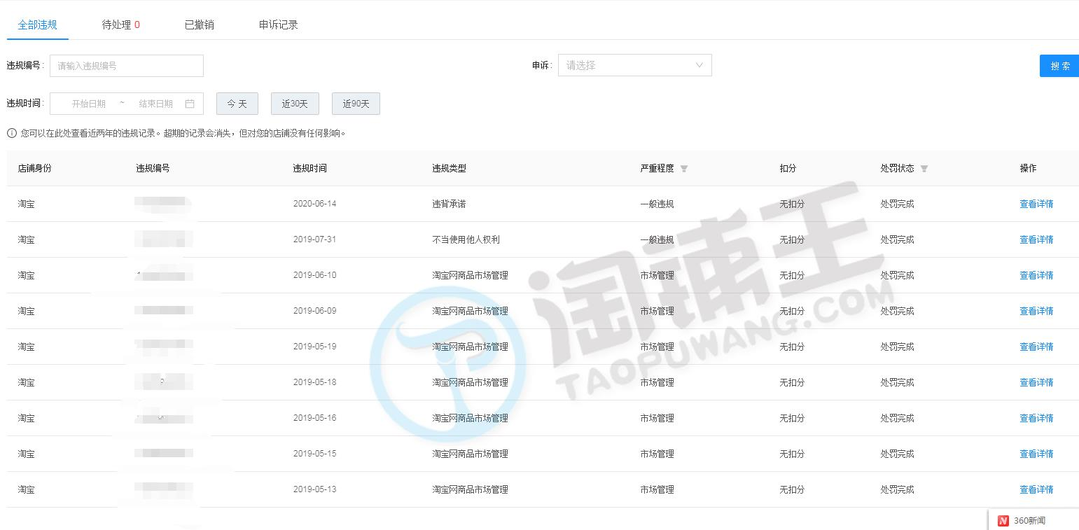This screenshot has width=1079, height=530.
Task: View details for the 2019-07-31 violation
Action: pyautogui.click(x=1036, y=240)
